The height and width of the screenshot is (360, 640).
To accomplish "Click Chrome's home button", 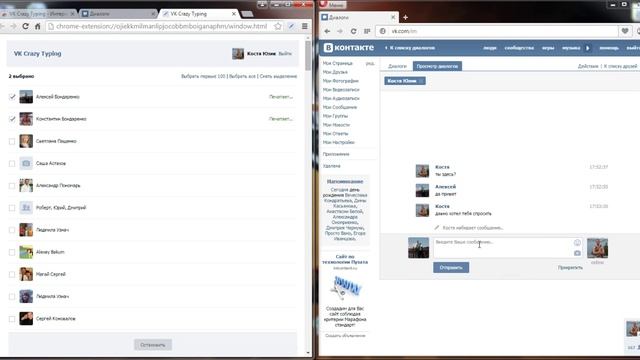I will 38,26.
